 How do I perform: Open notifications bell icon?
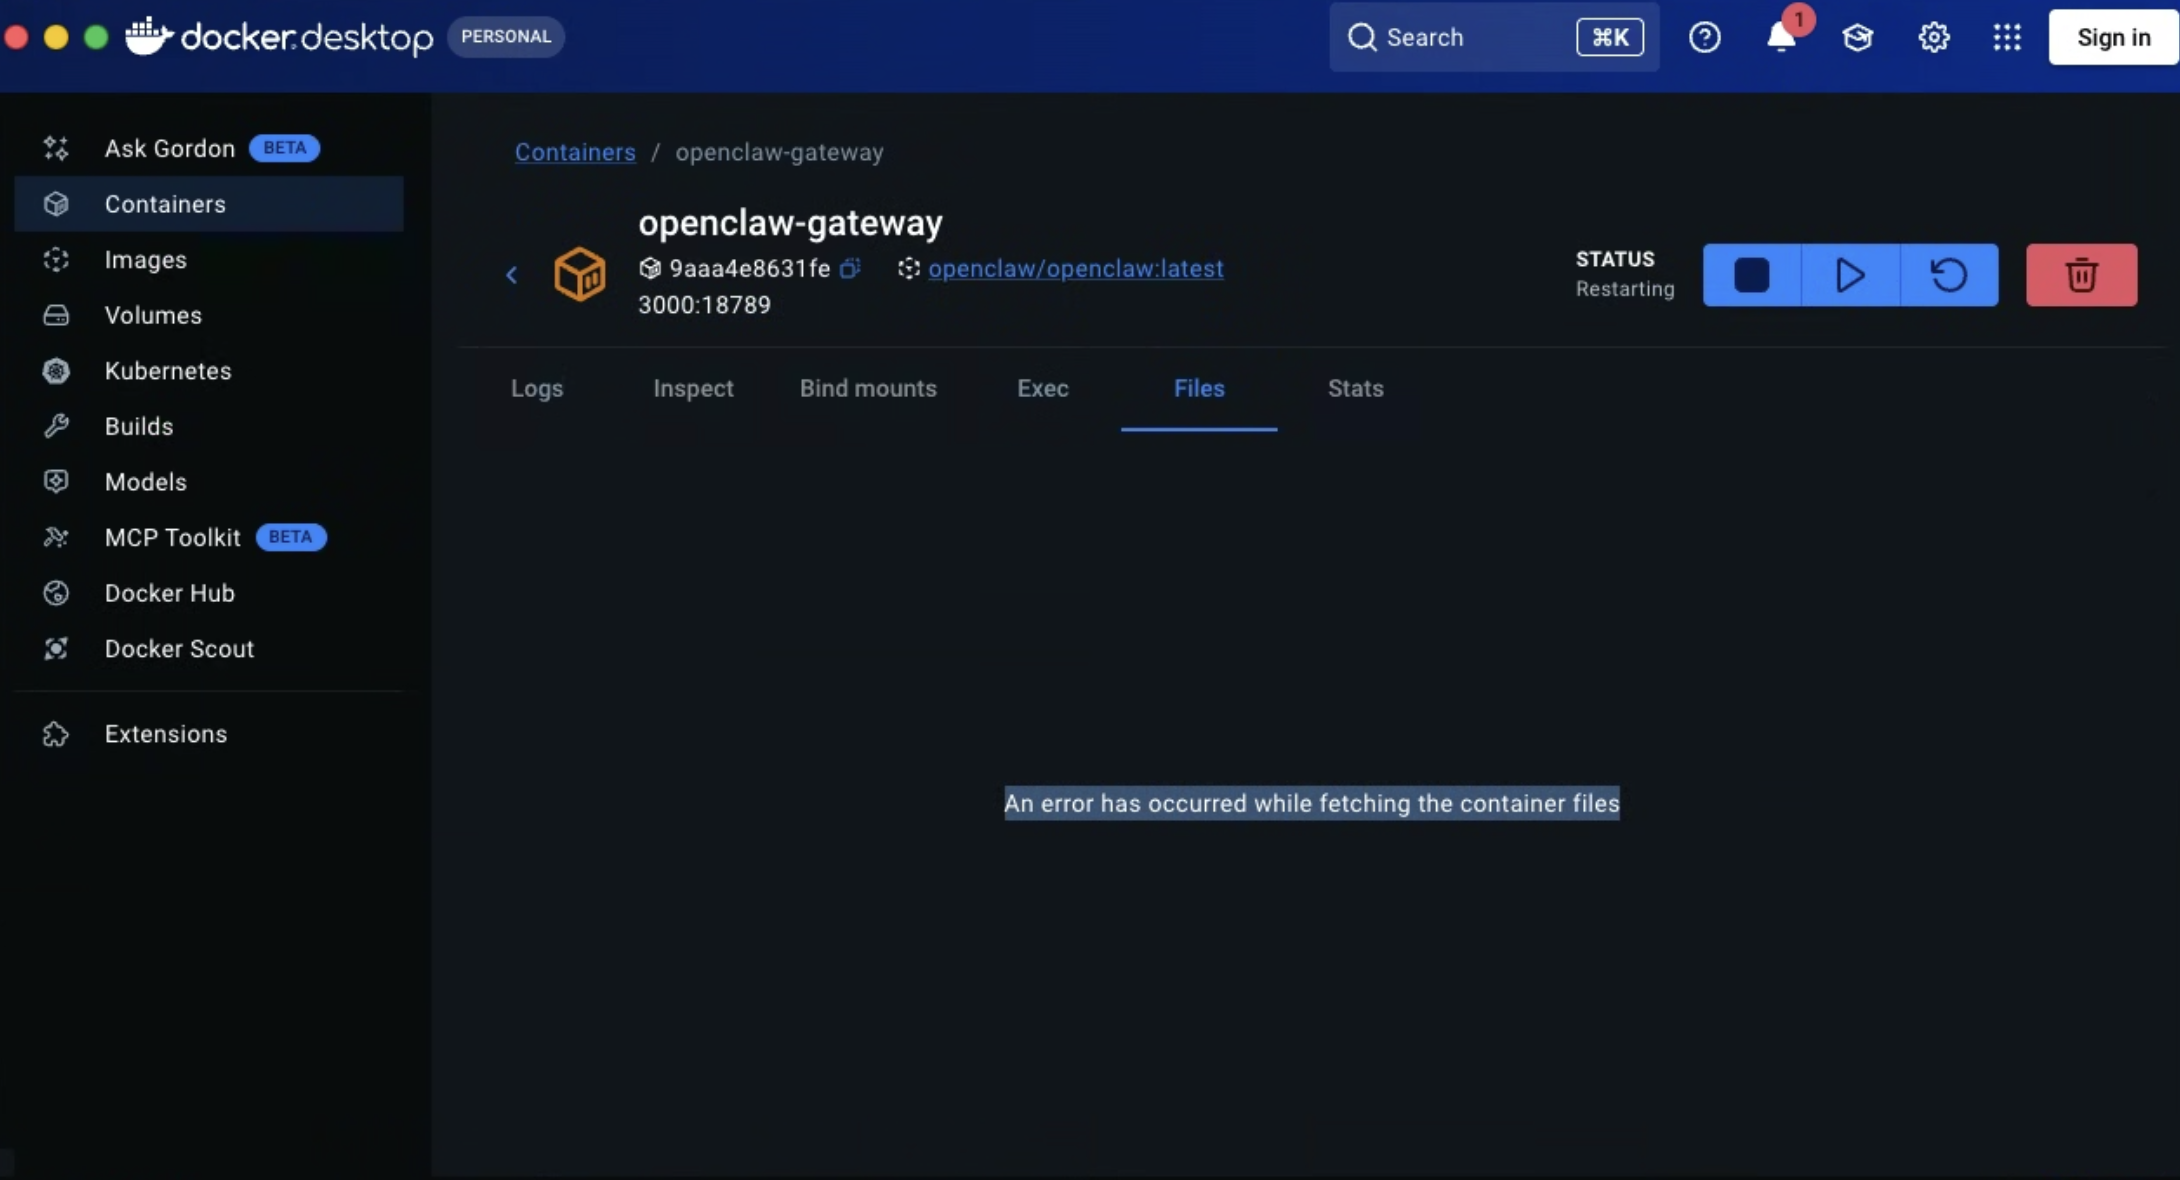tap(1781, 38)
